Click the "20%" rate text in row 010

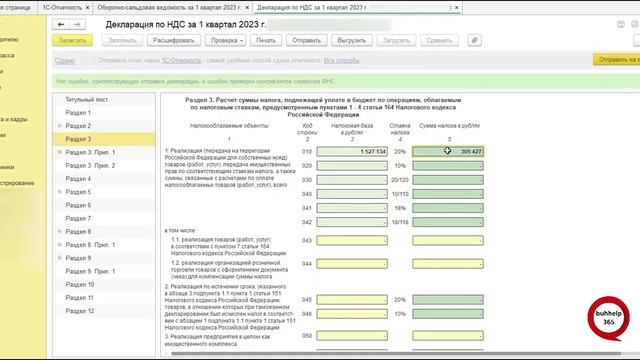[x=400, y=151]
